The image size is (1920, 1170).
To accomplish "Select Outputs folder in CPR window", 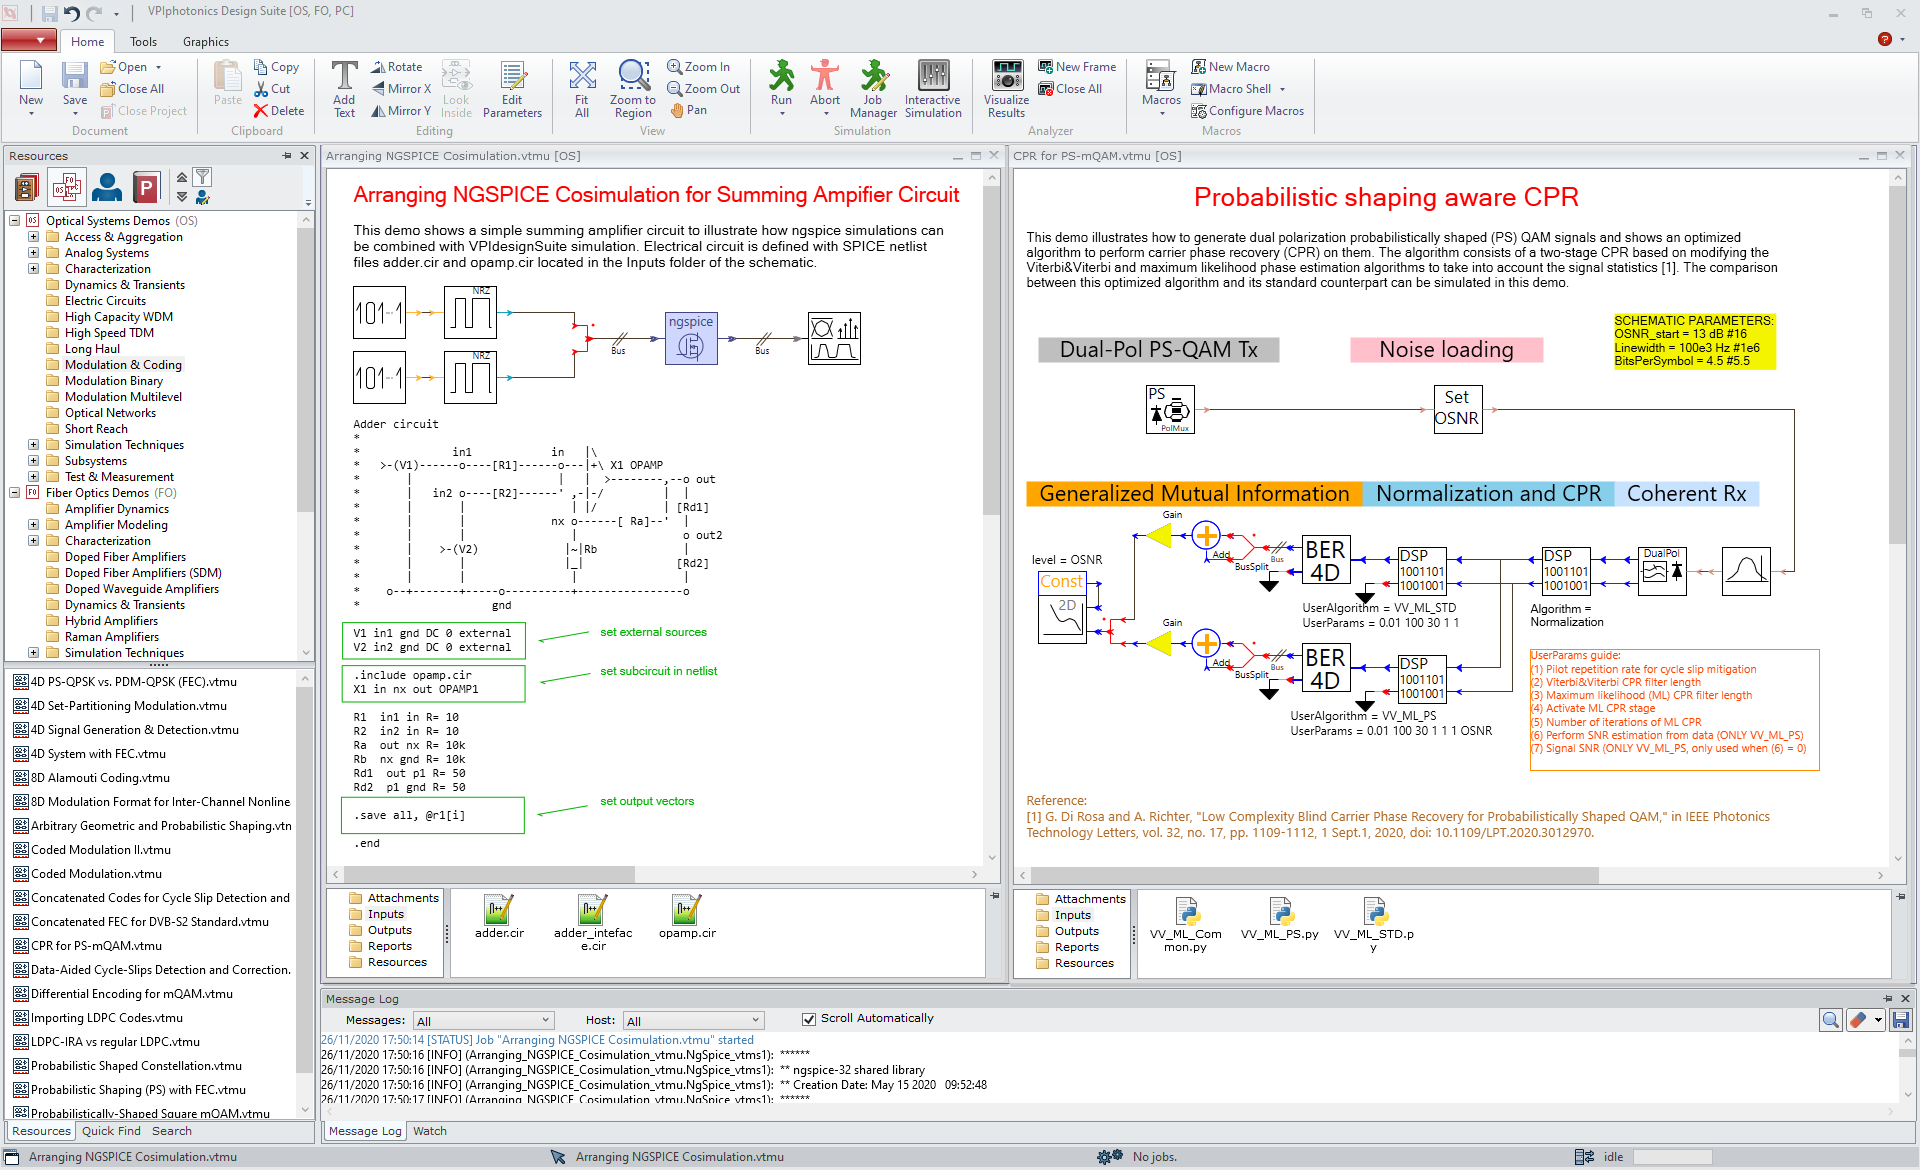I will [1076, 931].
